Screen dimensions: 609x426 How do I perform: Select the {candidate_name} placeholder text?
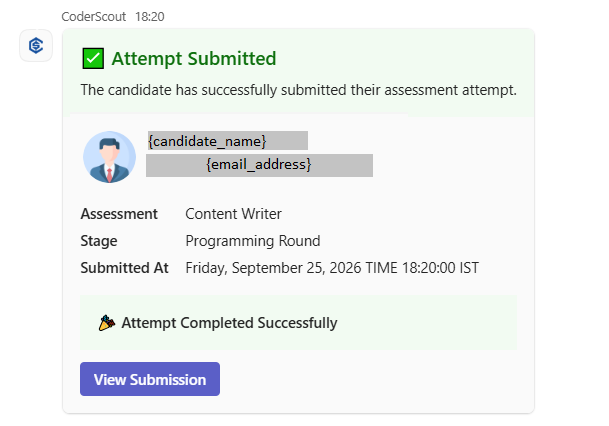(207, 141)
